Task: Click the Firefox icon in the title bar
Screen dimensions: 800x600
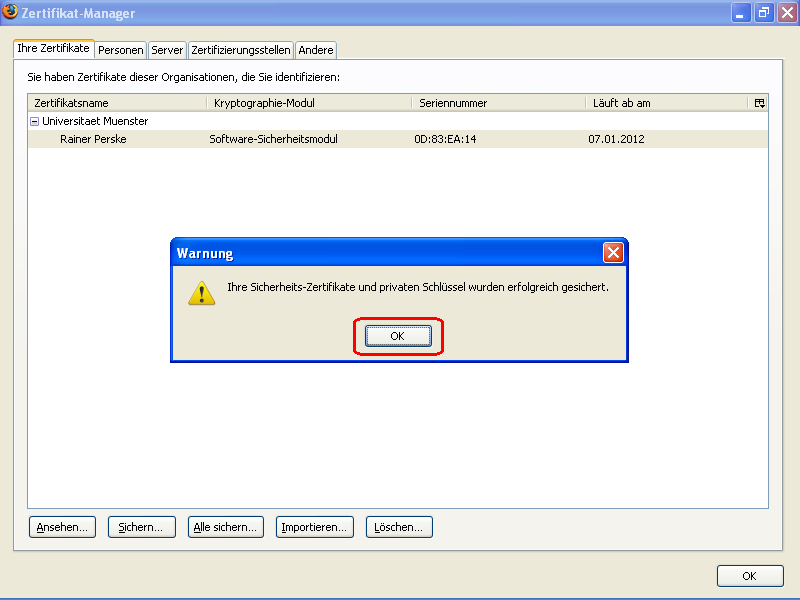Action: (12, 12)
